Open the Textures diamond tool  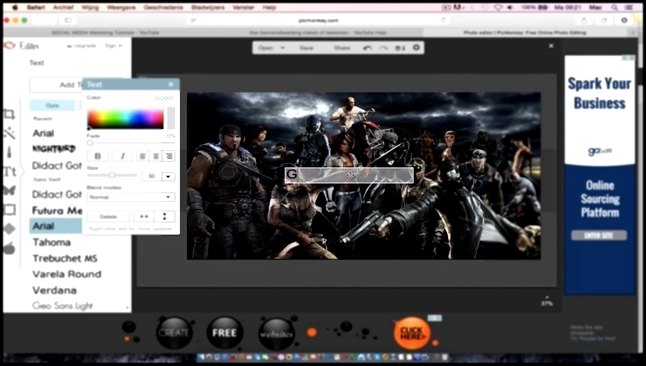point(9,229)
